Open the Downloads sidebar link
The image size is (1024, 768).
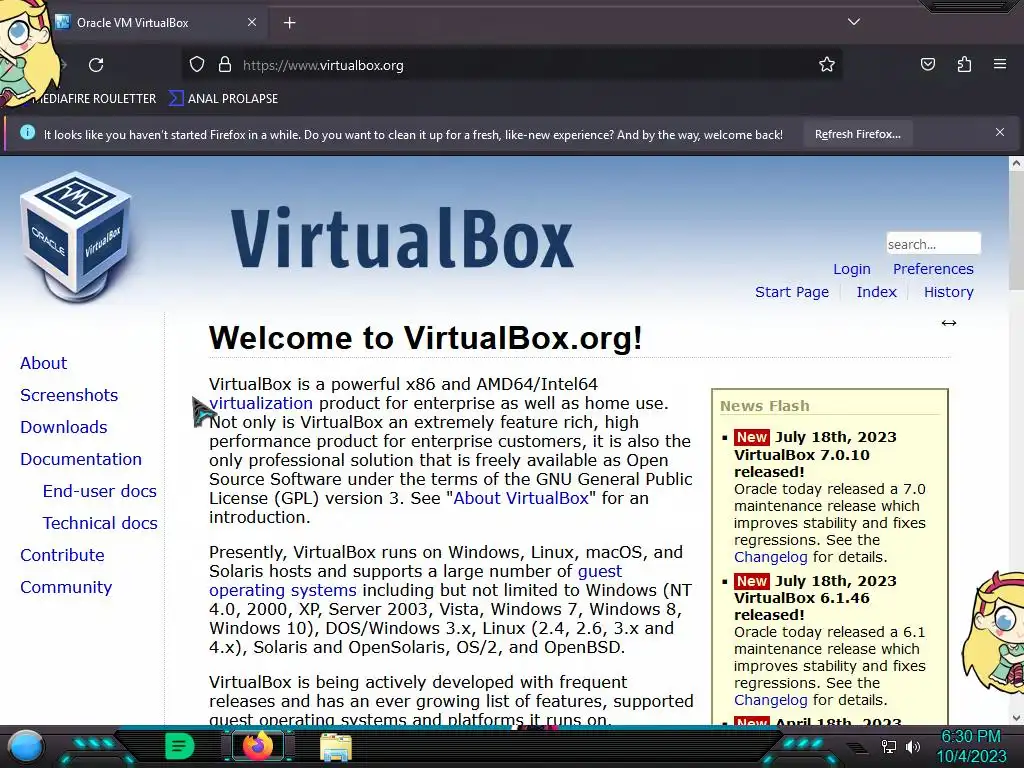tap(64, 427)
